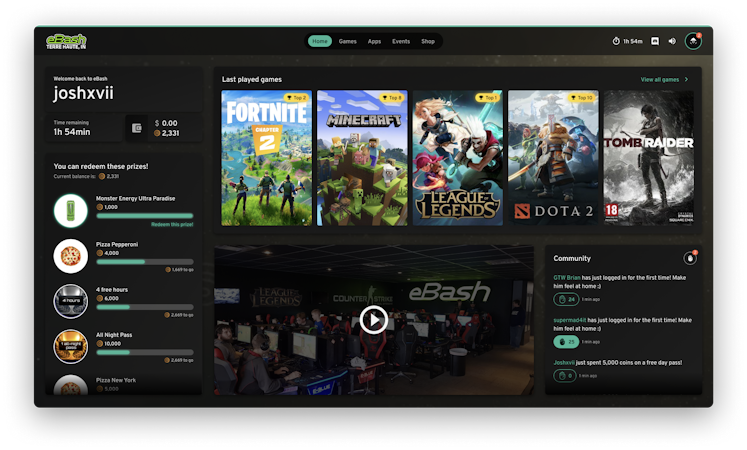The image size is (747, 450).
Task: Open the session timer clock icon
Action: tap(616, 41)
